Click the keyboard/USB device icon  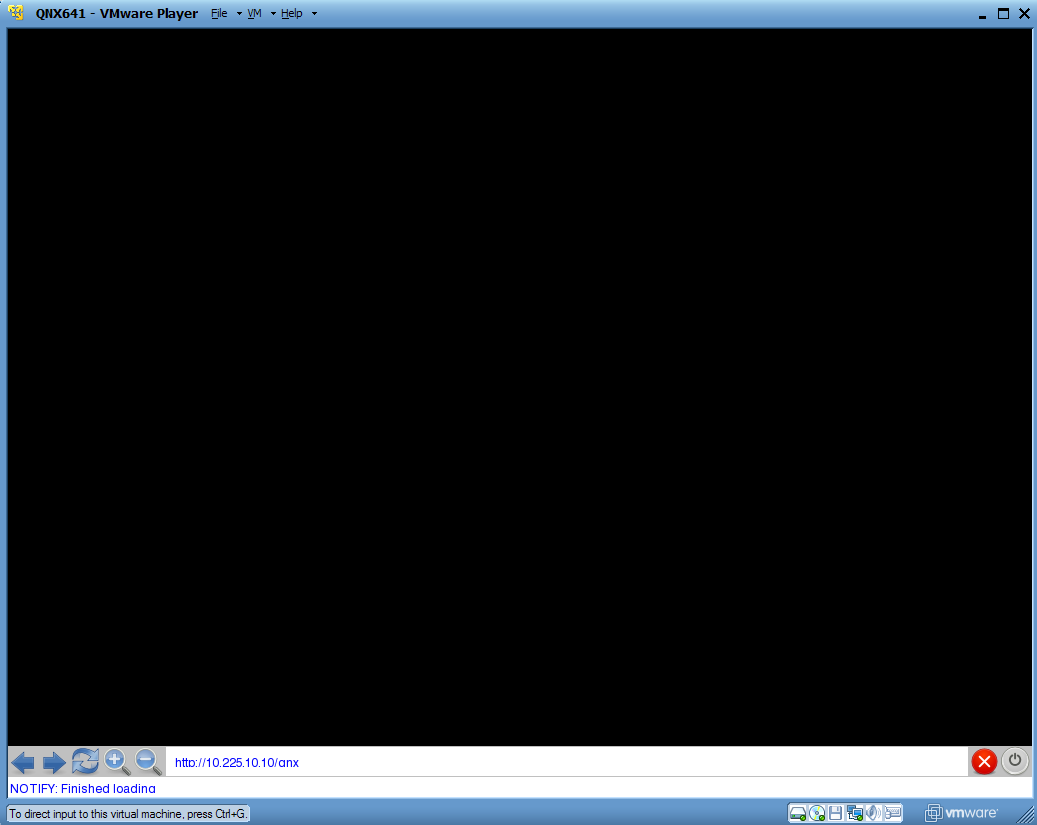(x=894, y=813)
